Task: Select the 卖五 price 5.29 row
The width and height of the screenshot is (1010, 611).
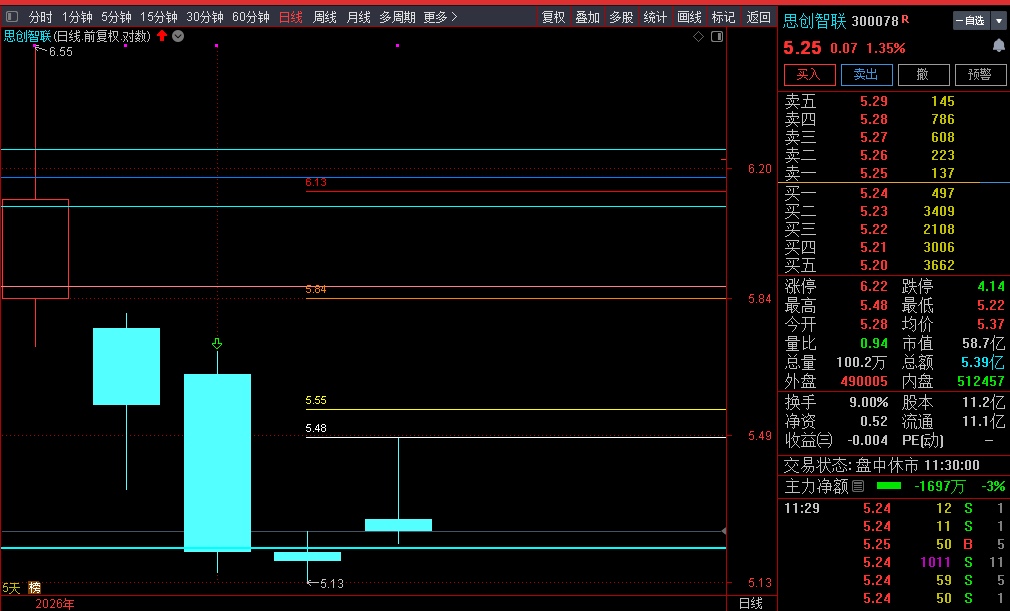Action: (893, 102)
